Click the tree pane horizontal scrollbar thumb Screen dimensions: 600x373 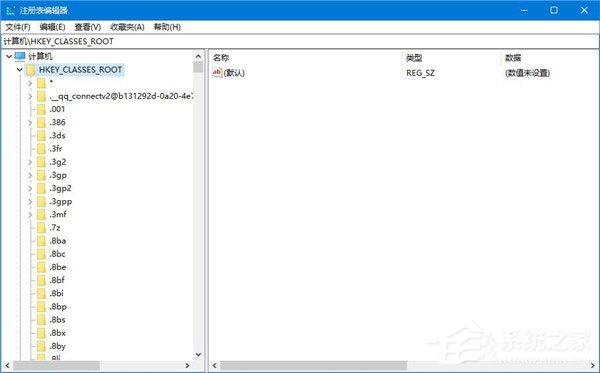56,366
